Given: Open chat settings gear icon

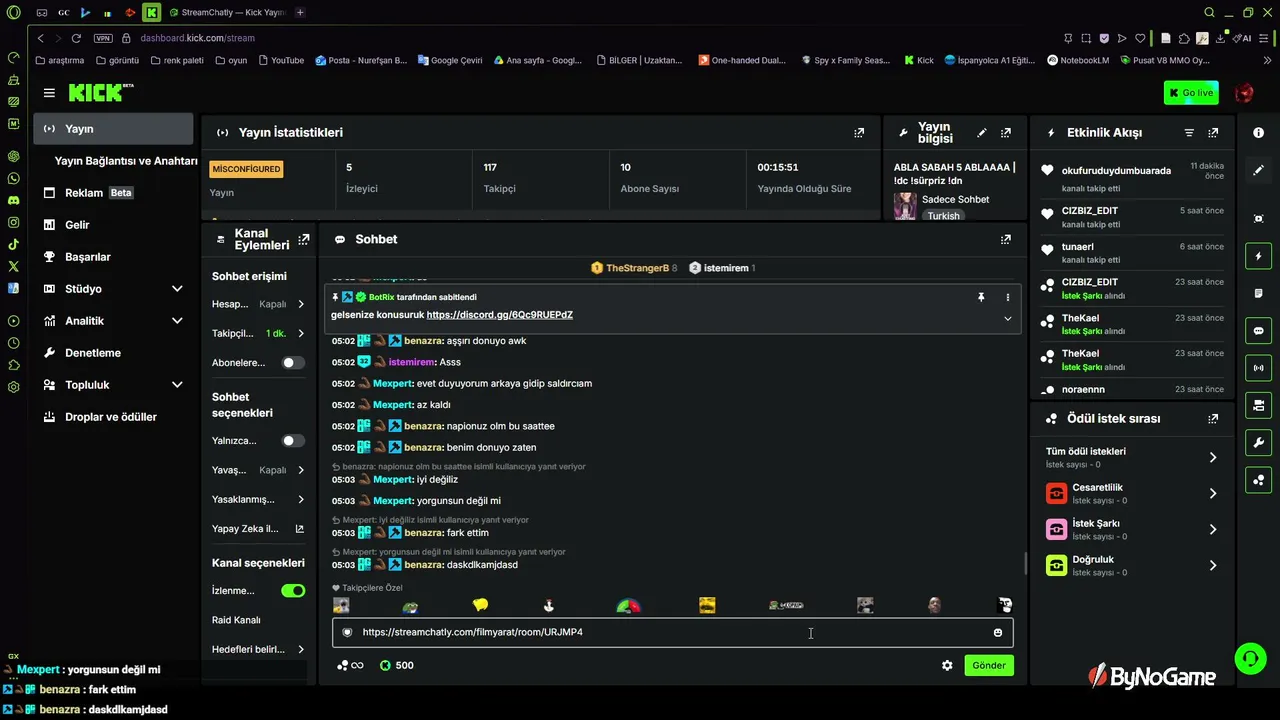Looking at the screenshot, I should coord(947,665).
